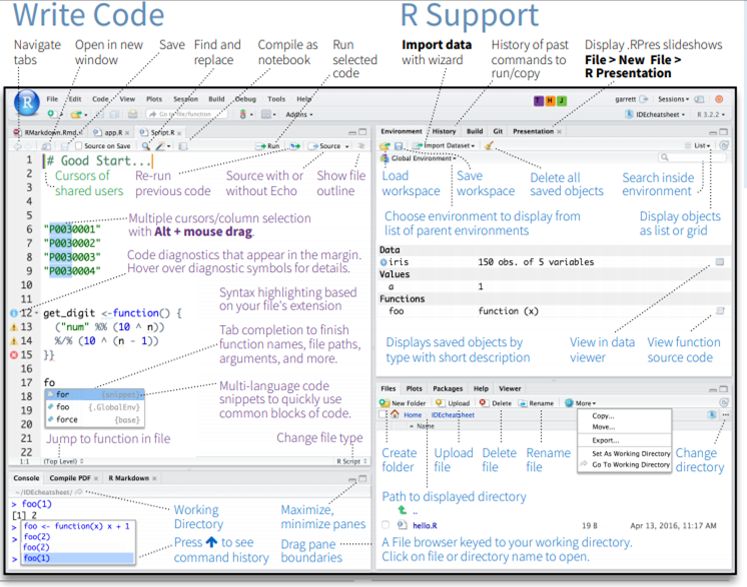
Task: Click the Upload button
Action: point(453,403)
